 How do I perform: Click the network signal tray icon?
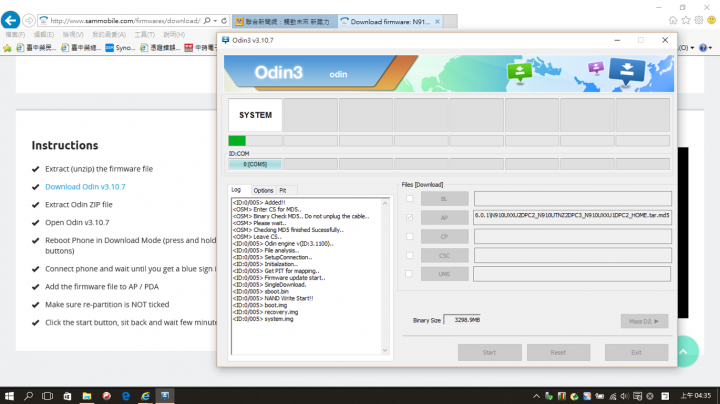click(x=613, y=396)
